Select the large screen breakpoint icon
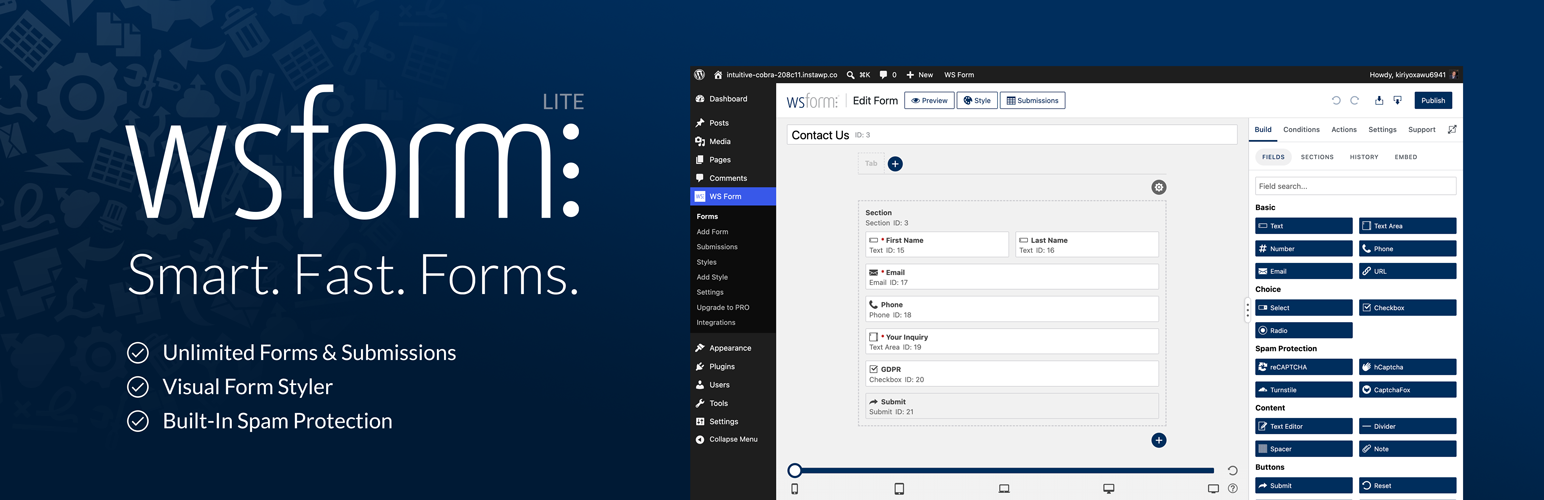The height and width of the screenshot is (500, 1544). tap(1213, 489)
